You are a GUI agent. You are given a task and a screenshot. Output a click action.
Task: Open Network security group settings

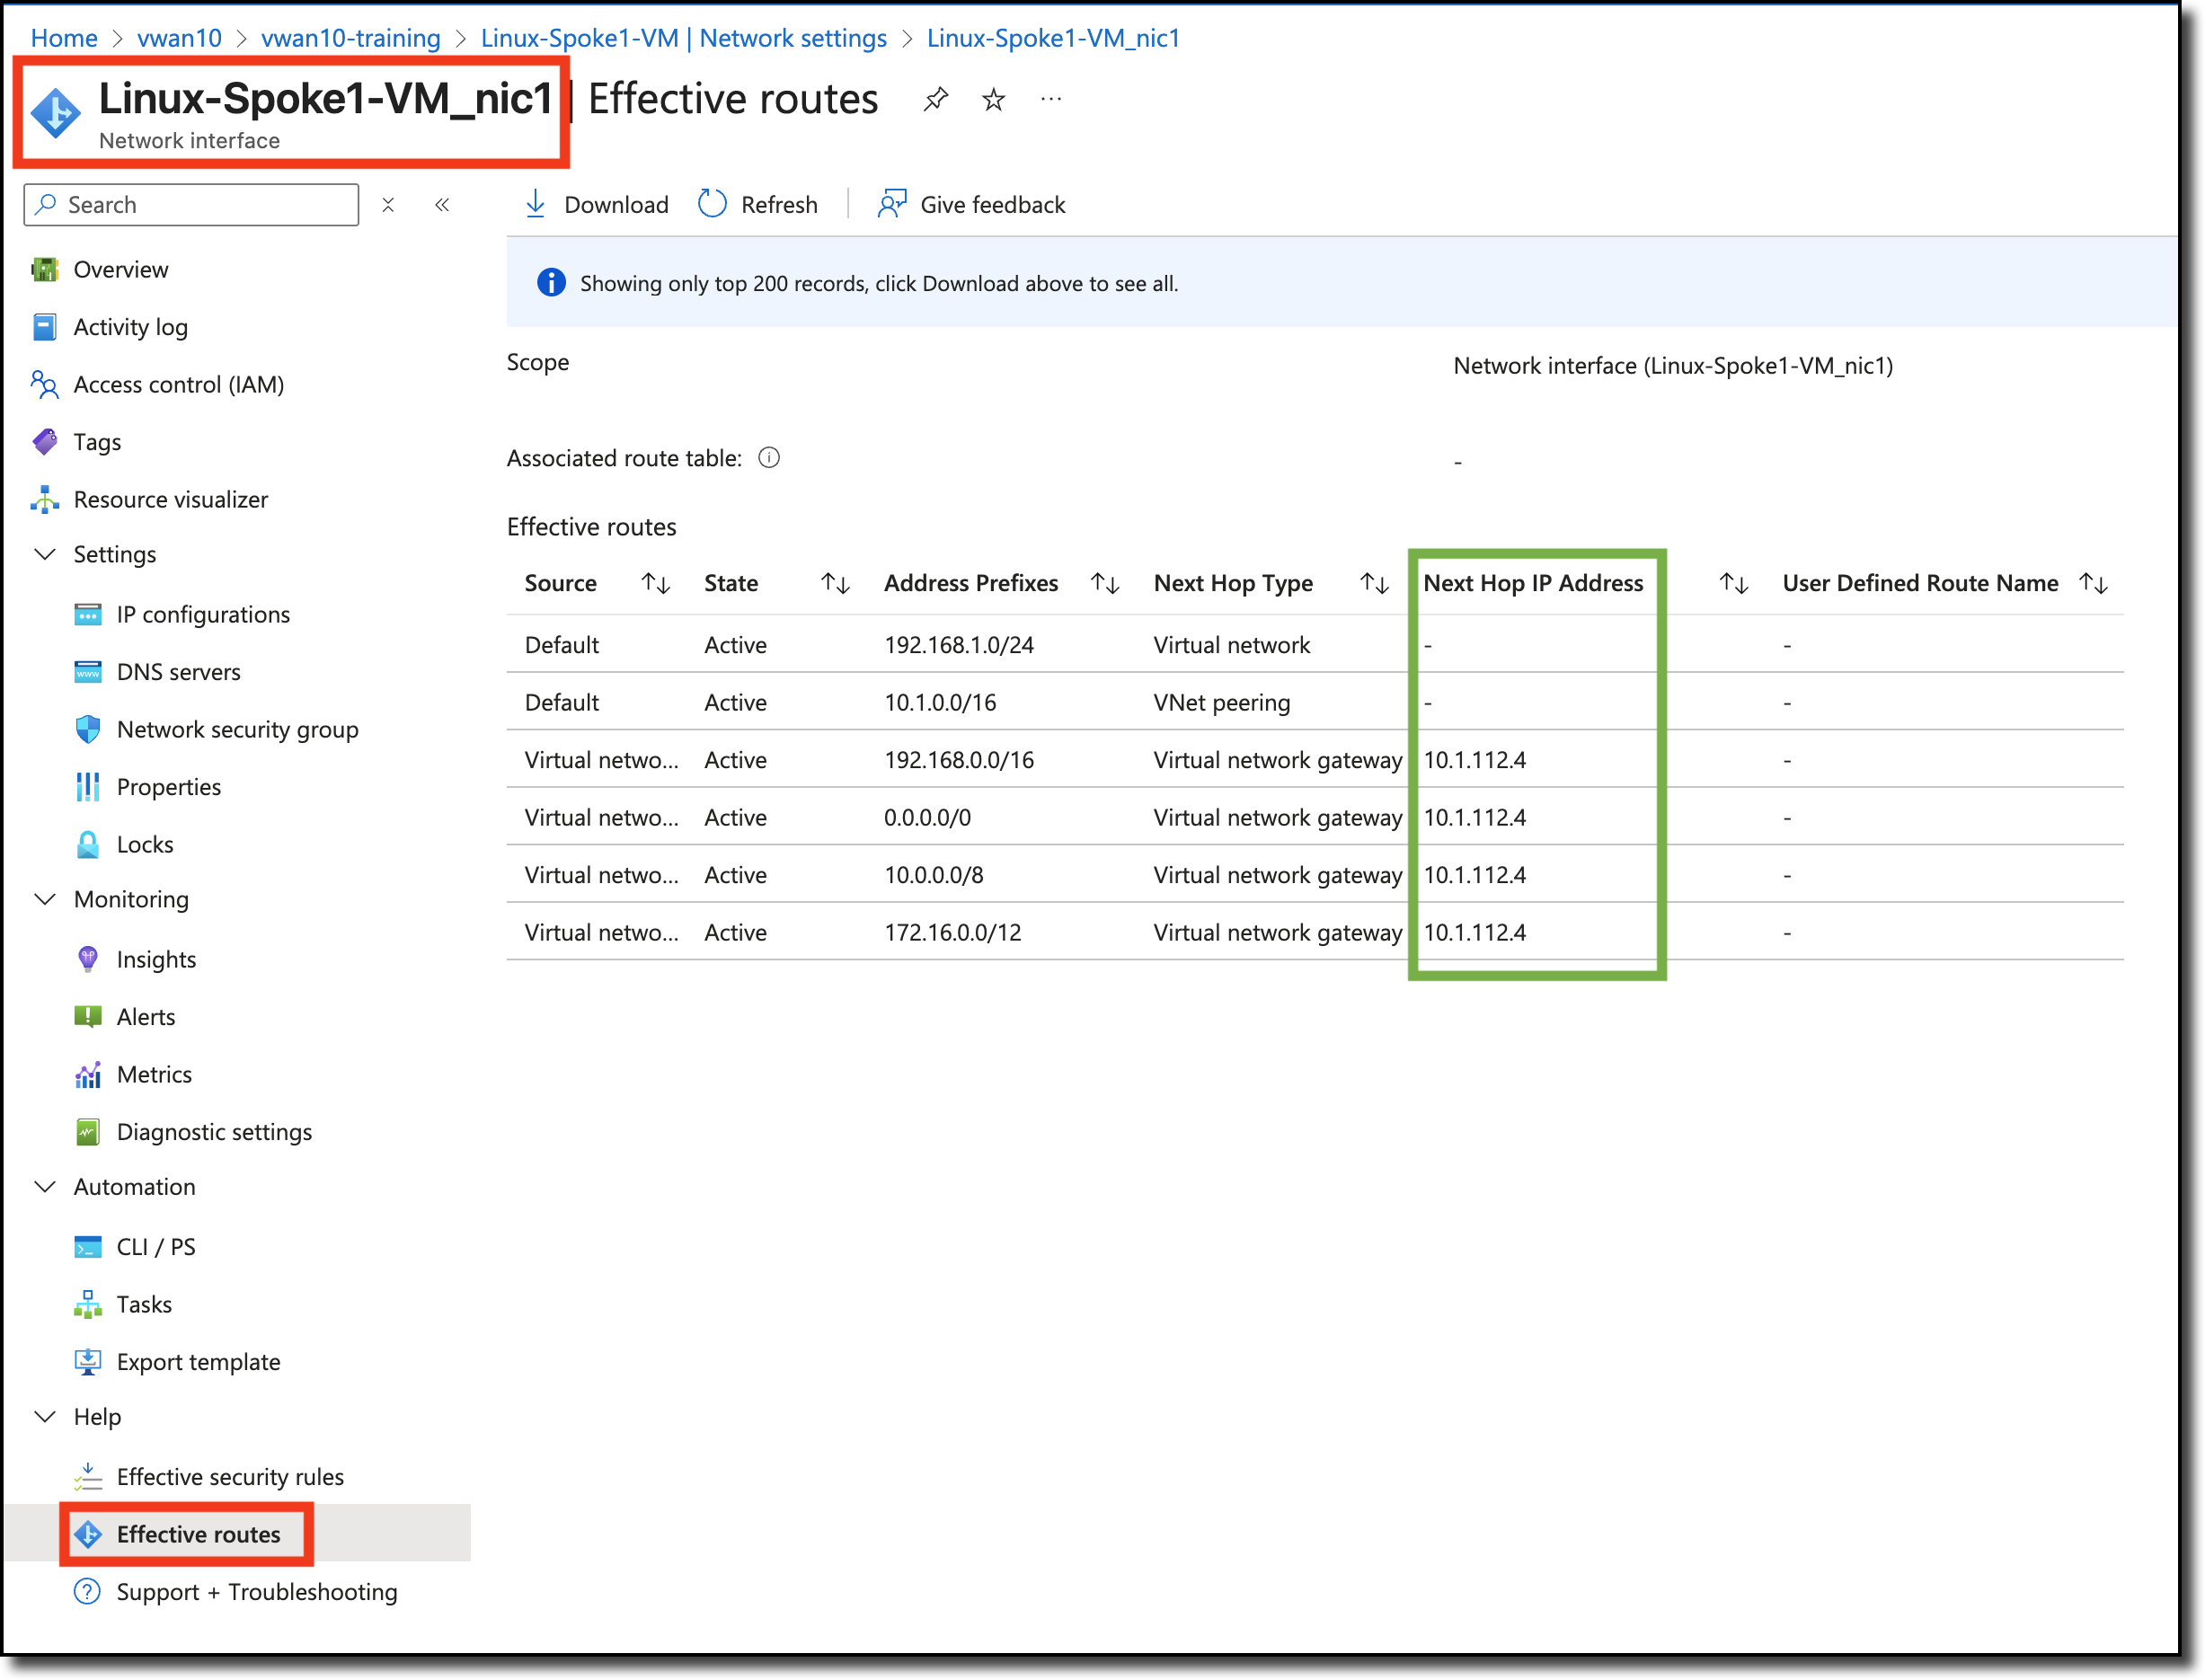(238, 729)
